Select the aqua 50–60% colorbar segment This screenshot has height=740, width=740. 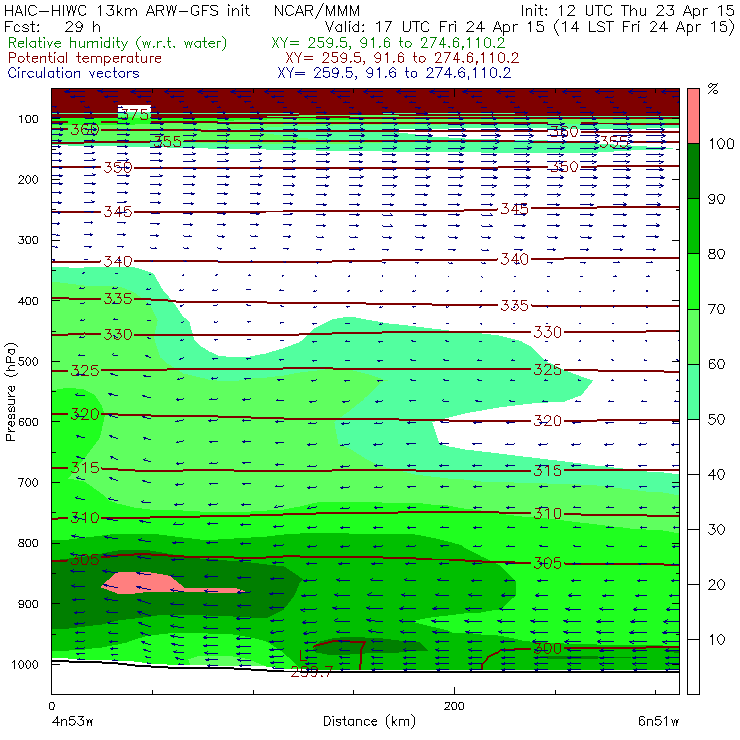coord(693,391)
